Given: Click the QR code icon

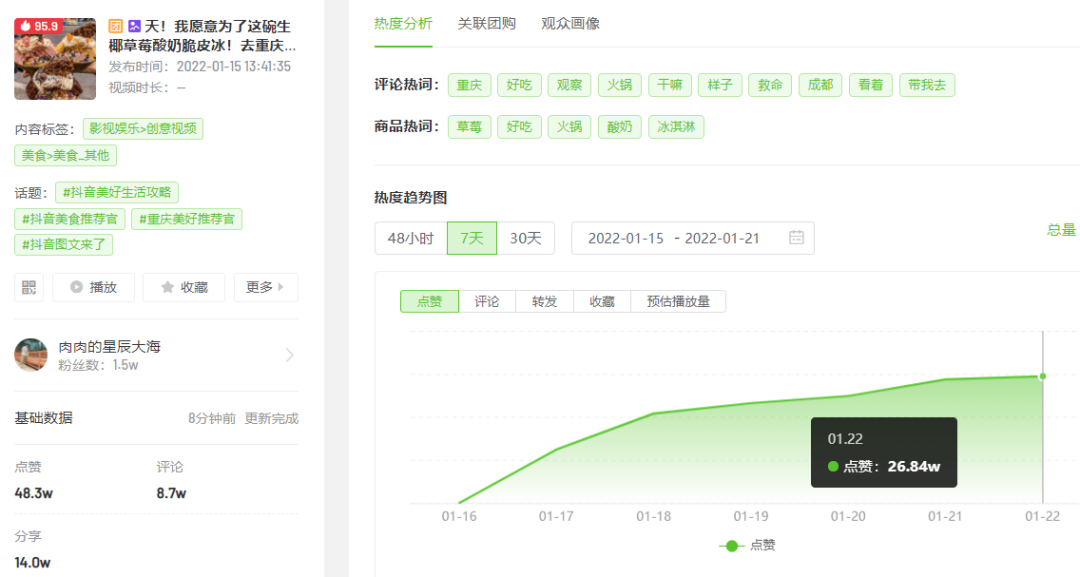Looking at the screenshot, I should pos(29,288).
